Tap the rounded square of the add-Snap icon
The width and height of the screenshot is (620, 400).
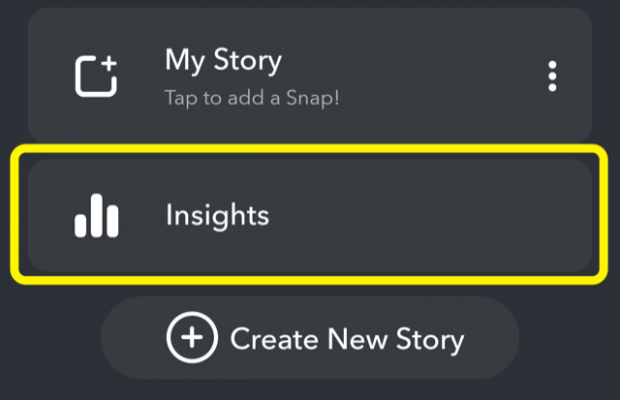(95, 77)
